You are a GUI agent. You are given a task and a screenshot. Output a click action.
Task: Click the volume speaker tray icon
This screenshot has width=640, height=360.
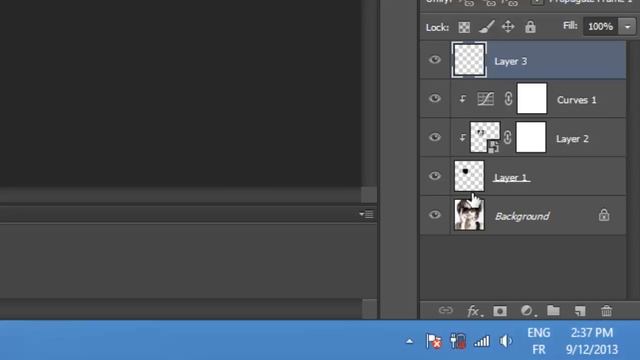click(x=505, y=341)
